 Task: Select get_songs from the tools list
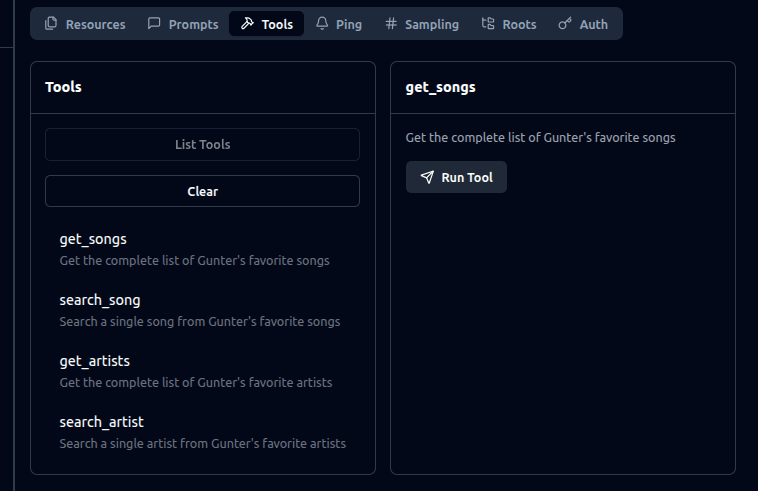coord(93,240)
